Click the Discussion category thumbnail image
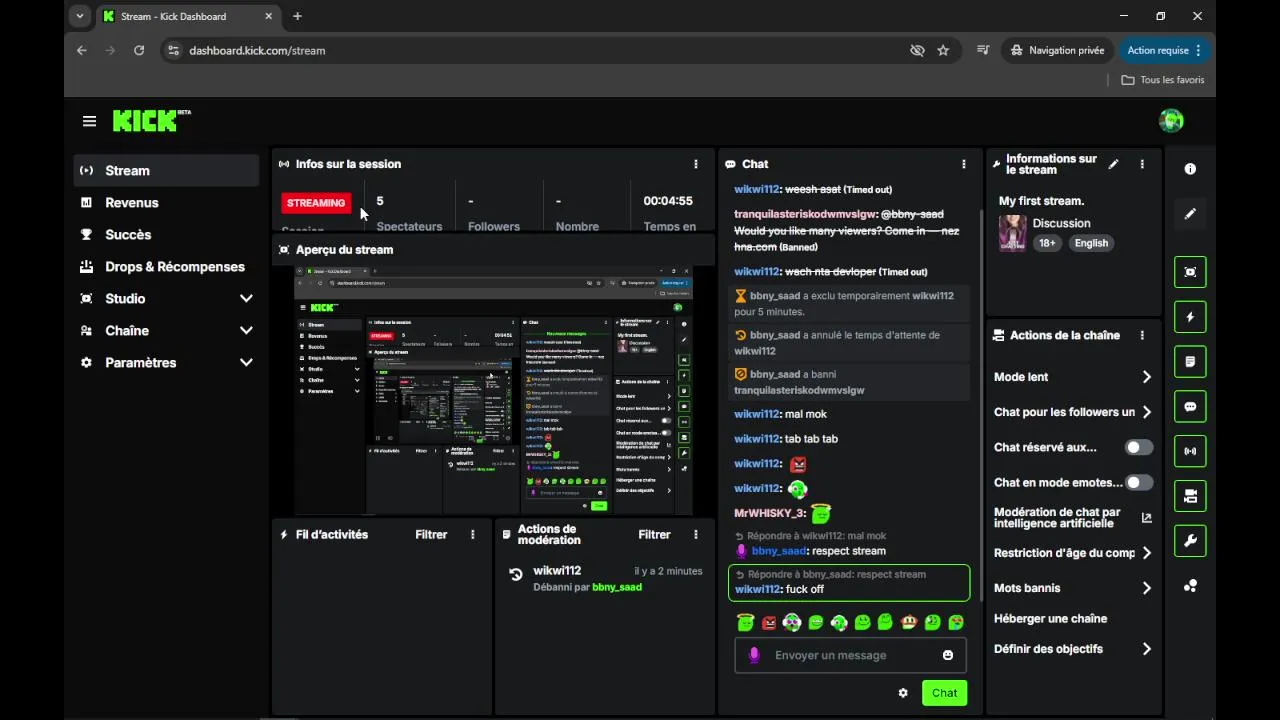This screenshot has height=720, width=1280. [1012, 233]
